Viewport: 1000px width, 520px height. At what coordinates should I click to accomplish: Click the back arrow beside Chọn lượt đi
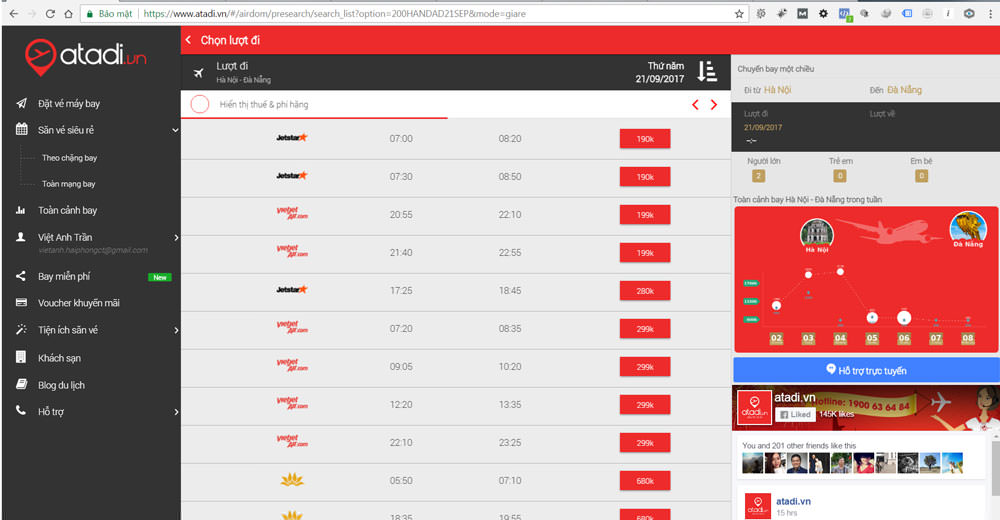click(x=188, y=39)
